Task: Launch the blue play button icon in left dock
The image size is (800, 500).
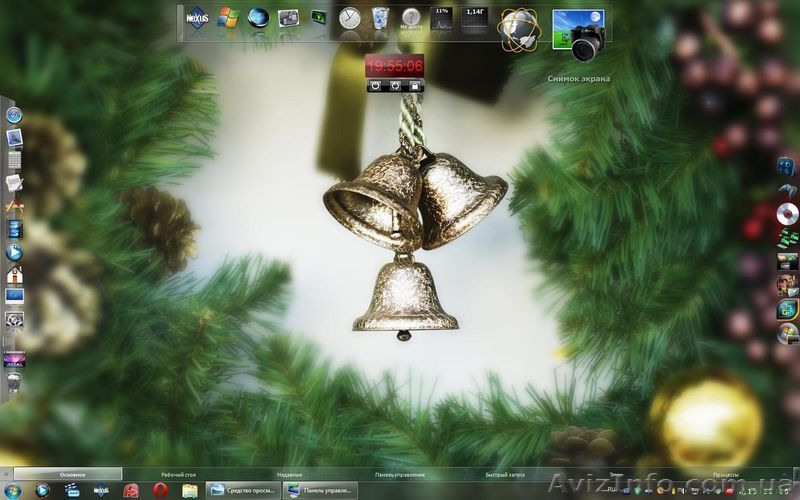Action: [14, 252]
